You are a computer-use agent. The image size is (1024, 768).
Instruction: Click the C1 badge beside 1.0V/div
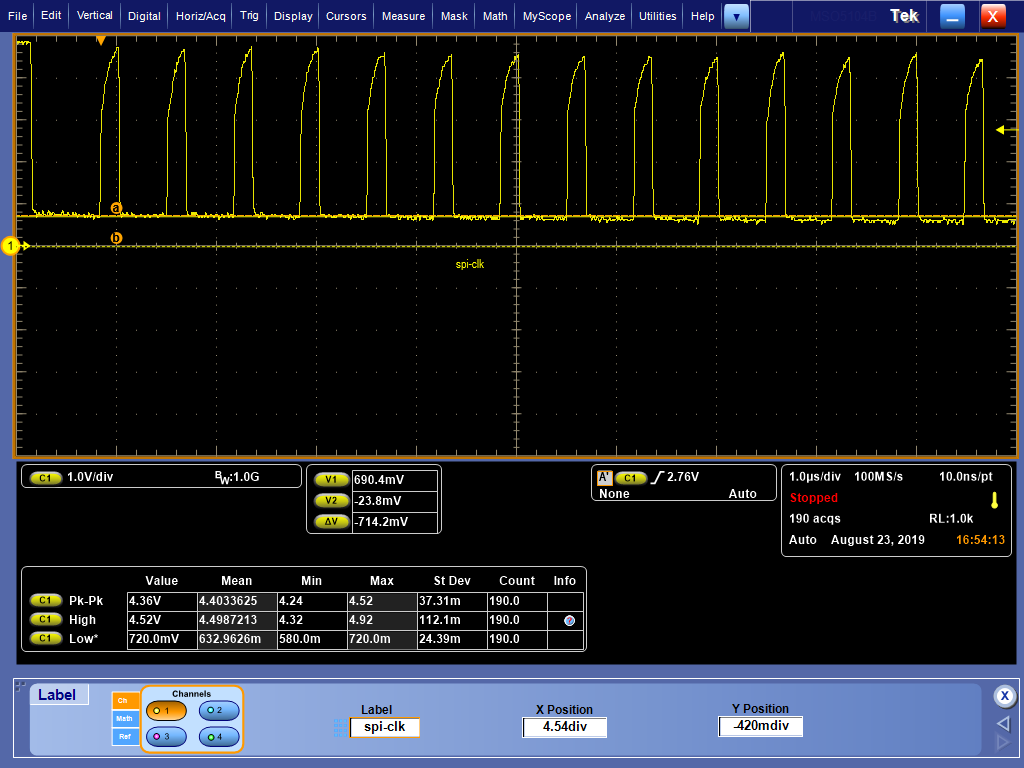point(45,478)
